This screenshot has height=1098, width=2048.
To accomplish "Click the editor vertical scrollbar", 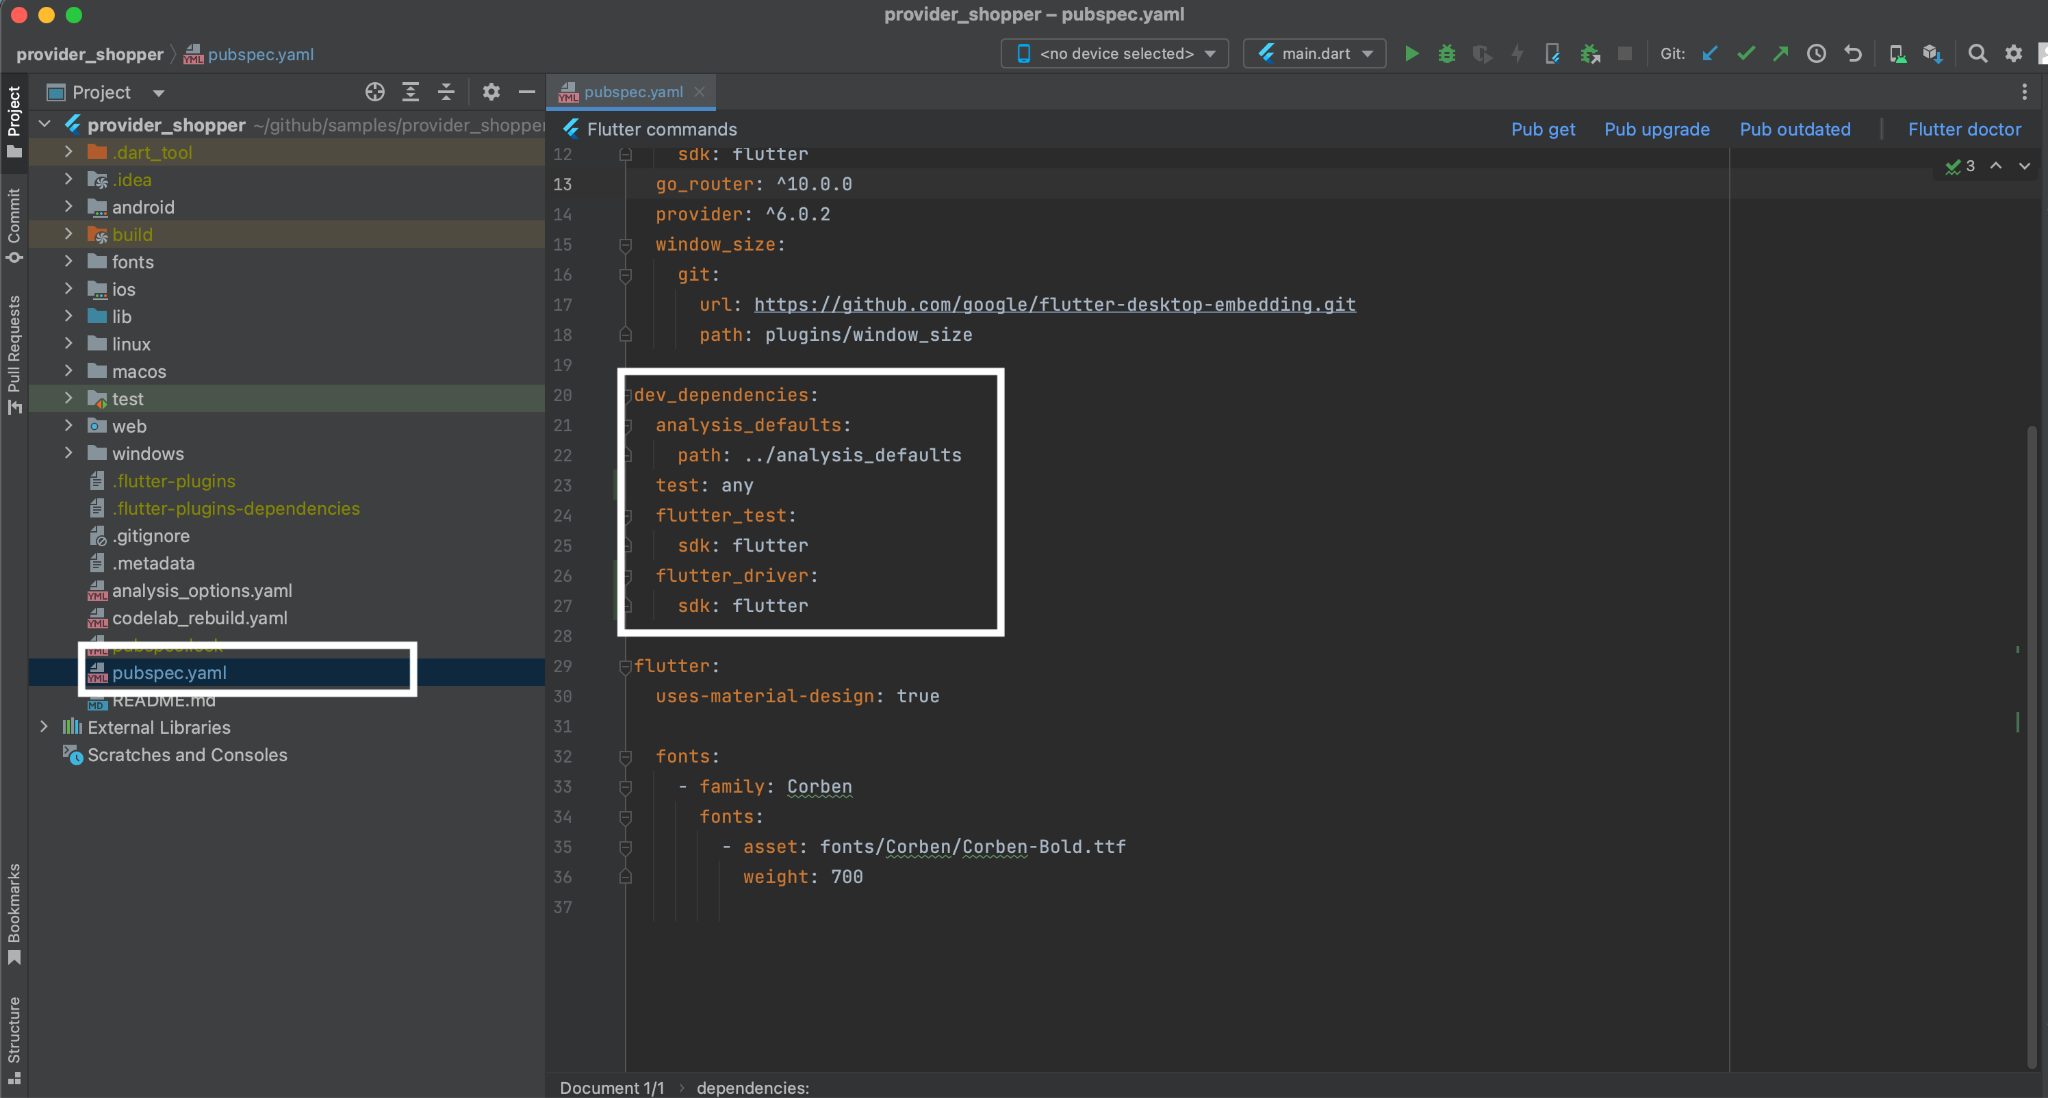I will tap(2031, 745).
